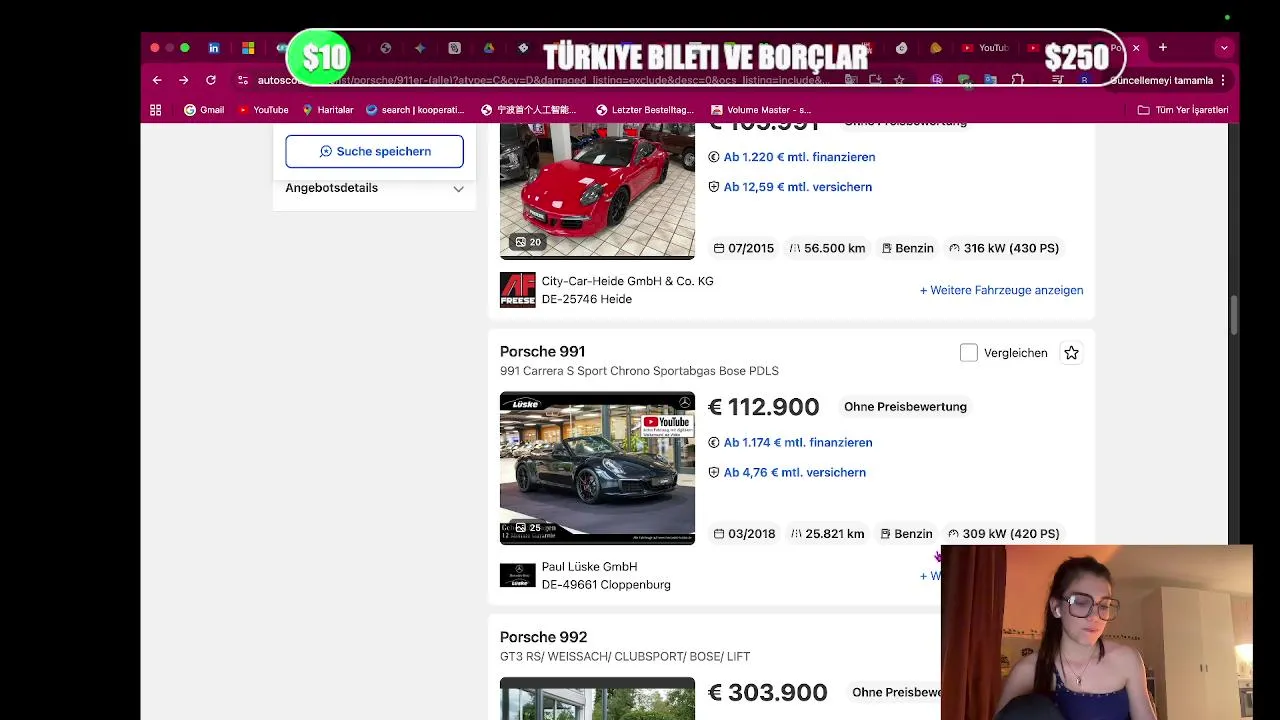Viewport: 1280px width, 720px height.
Task: Click Paul Lüske Mercedes dealer logo
Action: (x=518, y=575)
